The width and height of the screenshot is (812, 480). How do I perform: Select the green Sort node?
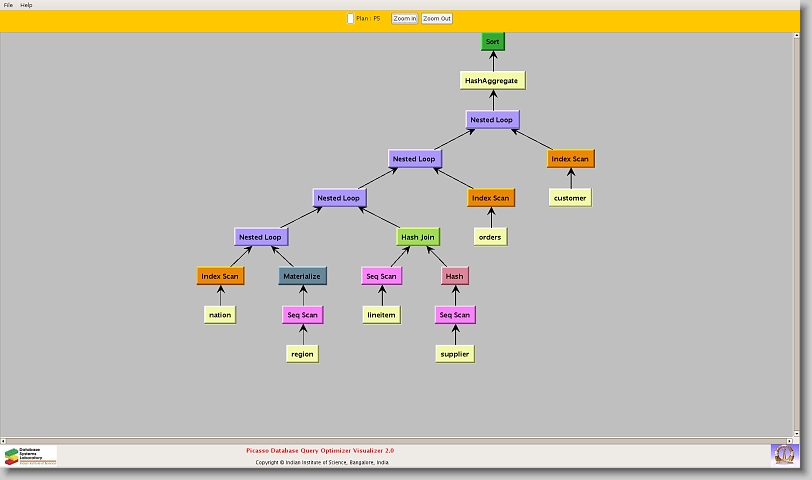click(x=492, y=41)
